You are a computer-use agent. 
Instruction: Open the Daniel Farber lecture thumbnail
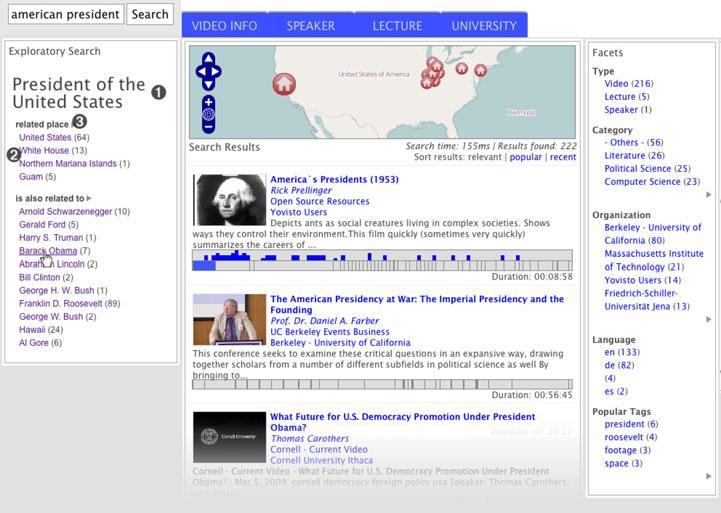(229, 319)
